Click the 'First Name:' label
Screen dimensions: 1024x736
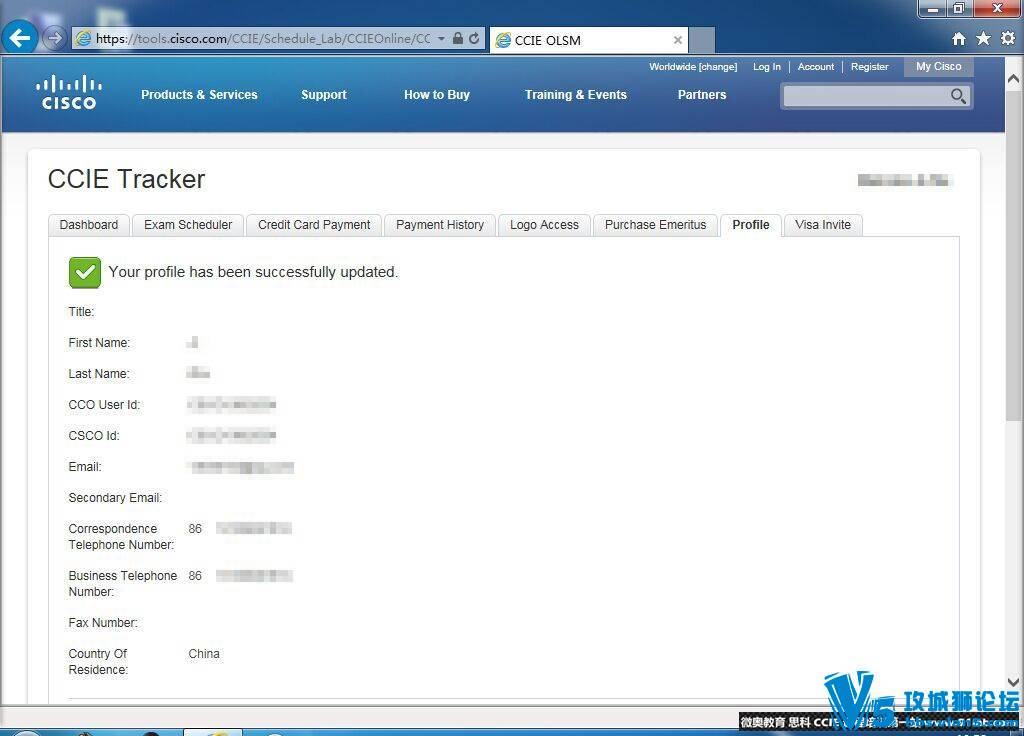[x=99, y=343]
